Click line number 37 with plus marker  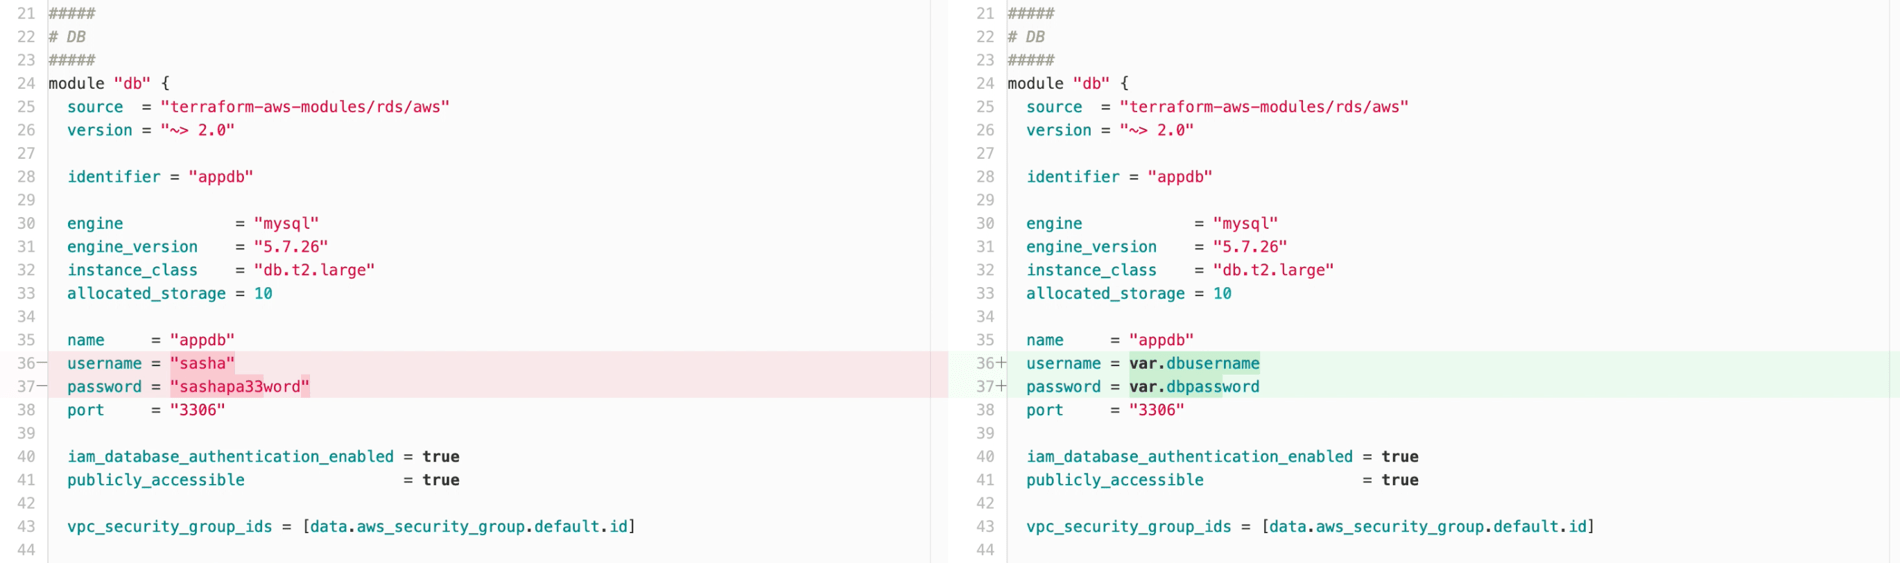[991, 386]
